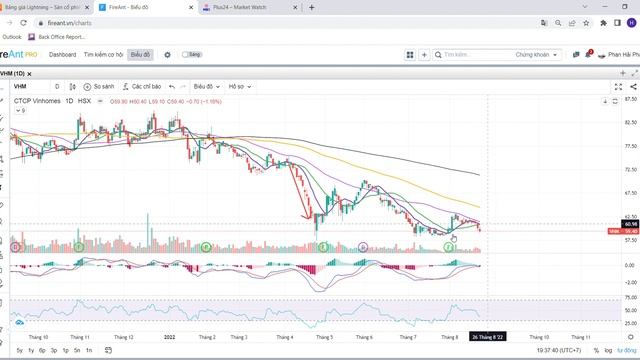Open the FireAnt settings gear
The image size is (640, 360).
[x=167, y=55]
